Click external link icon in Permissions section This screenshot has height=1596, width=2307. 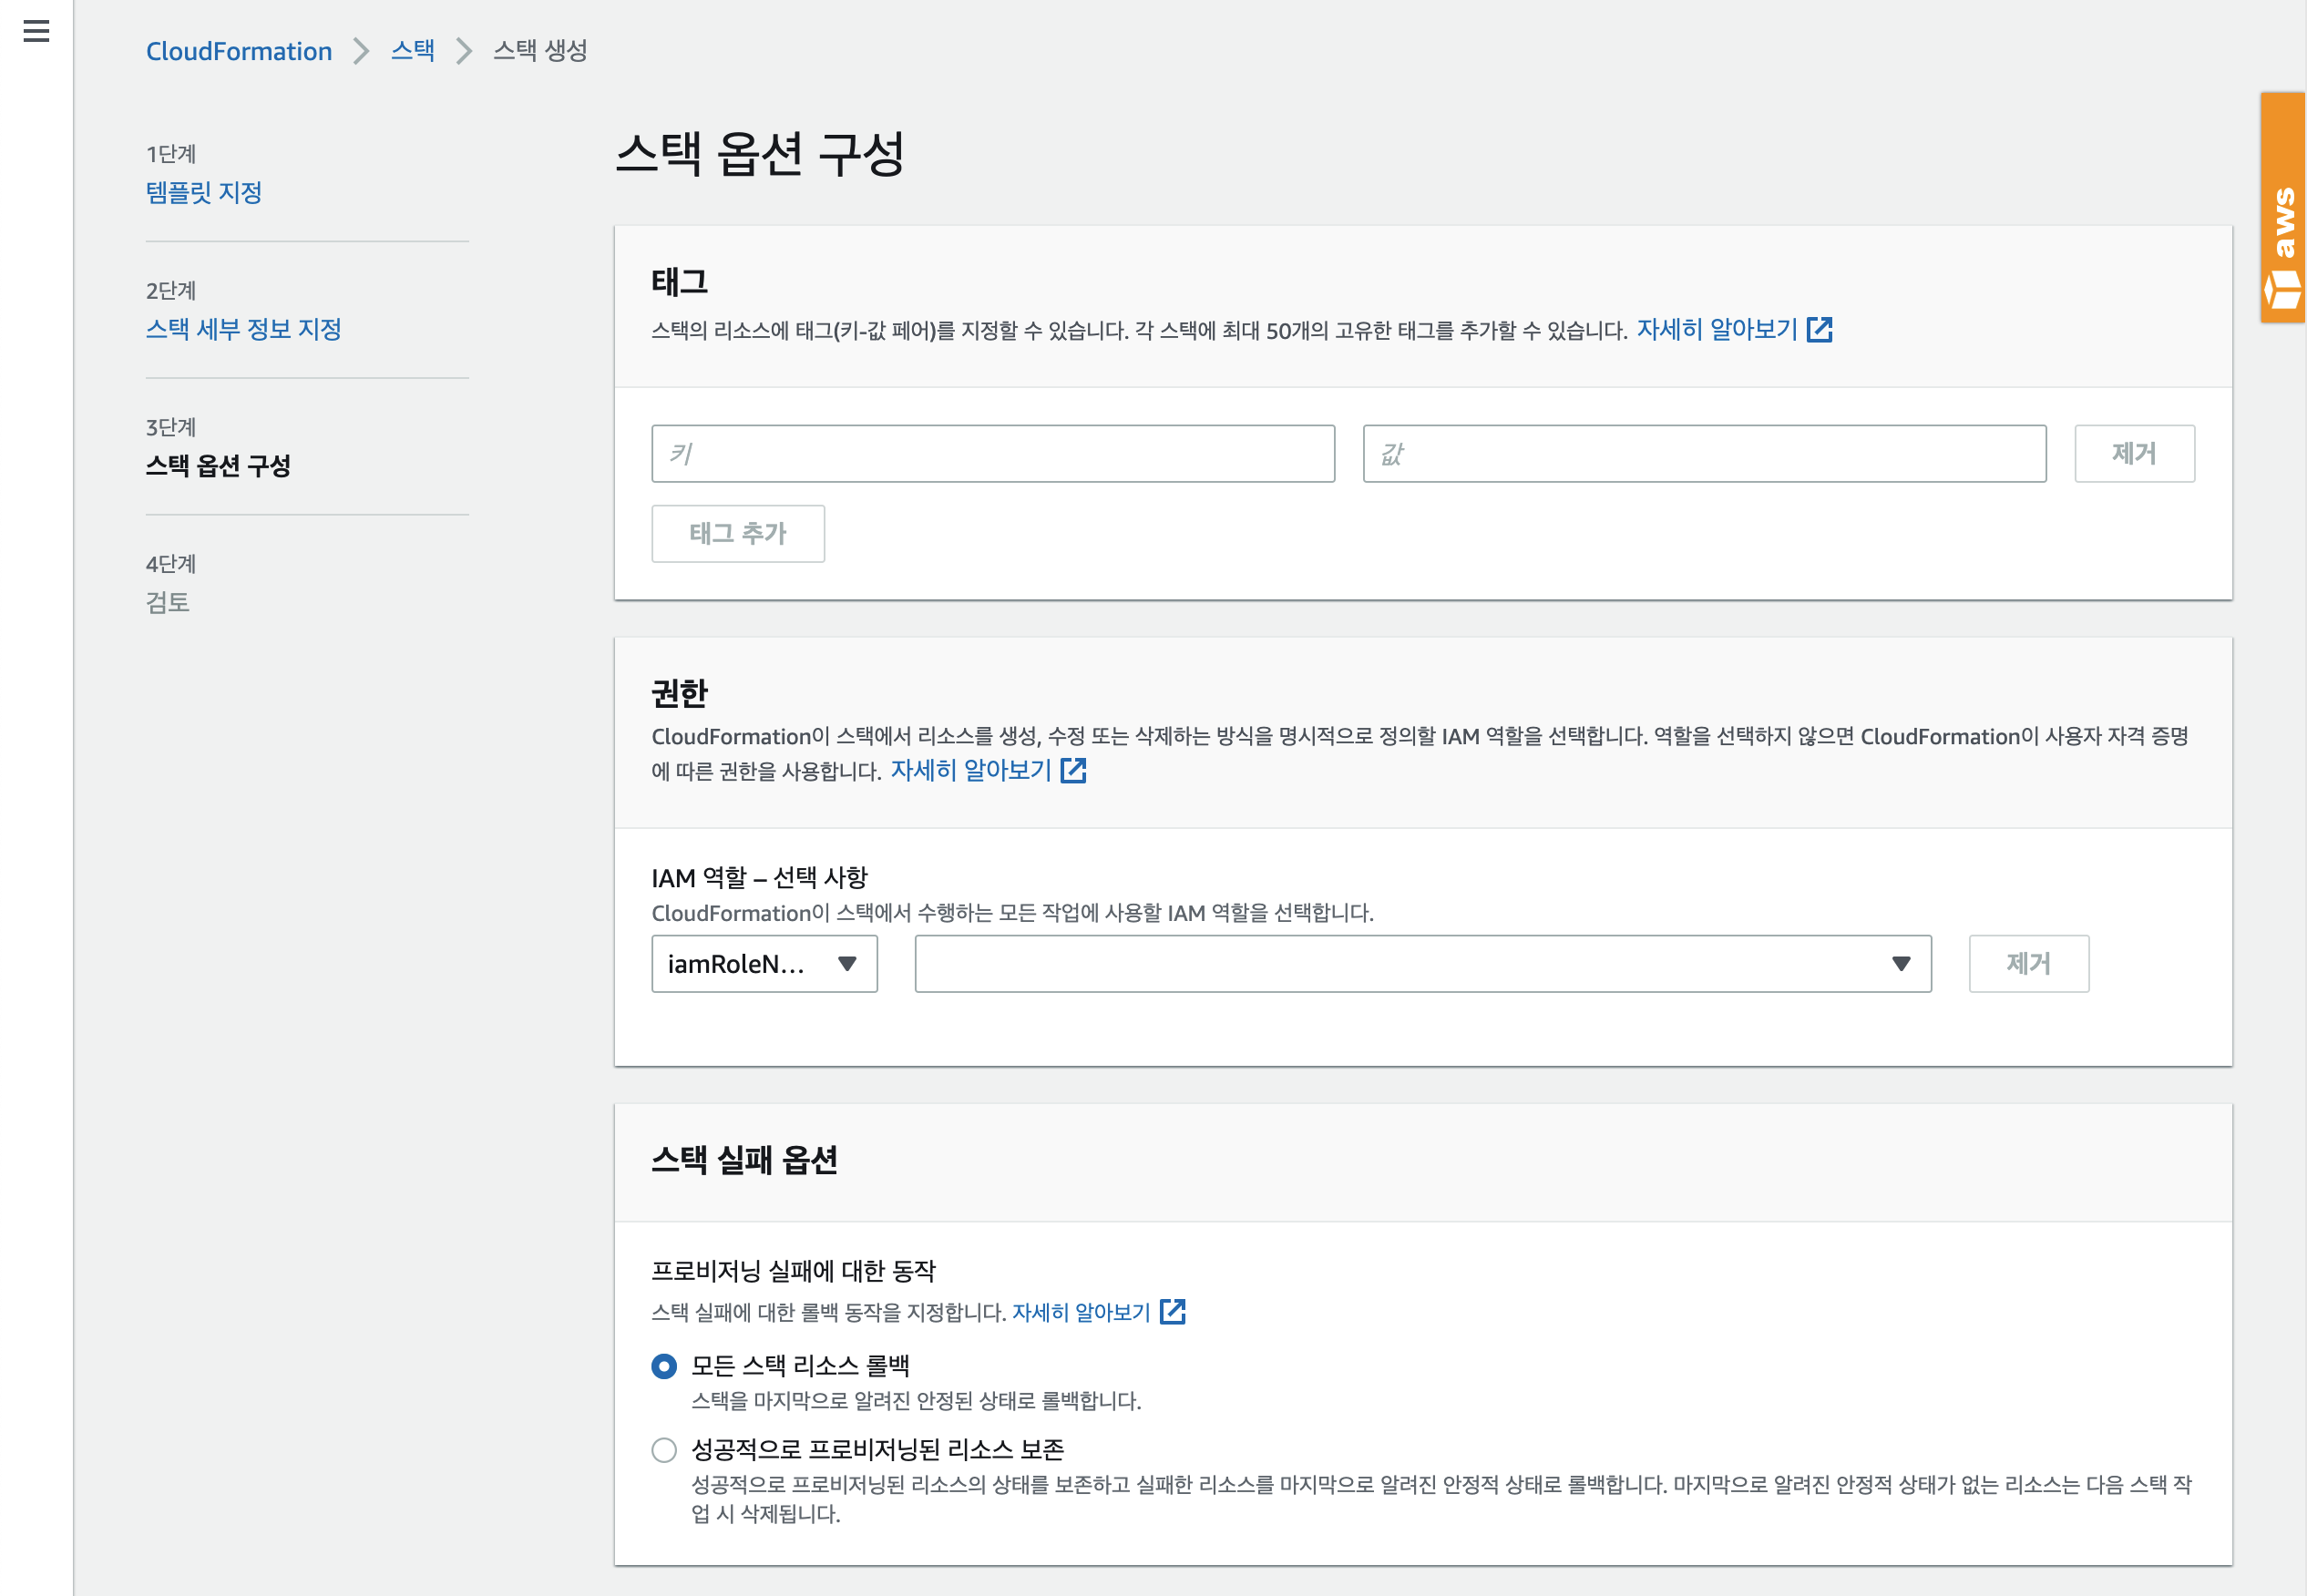[x=1073, y=771]
